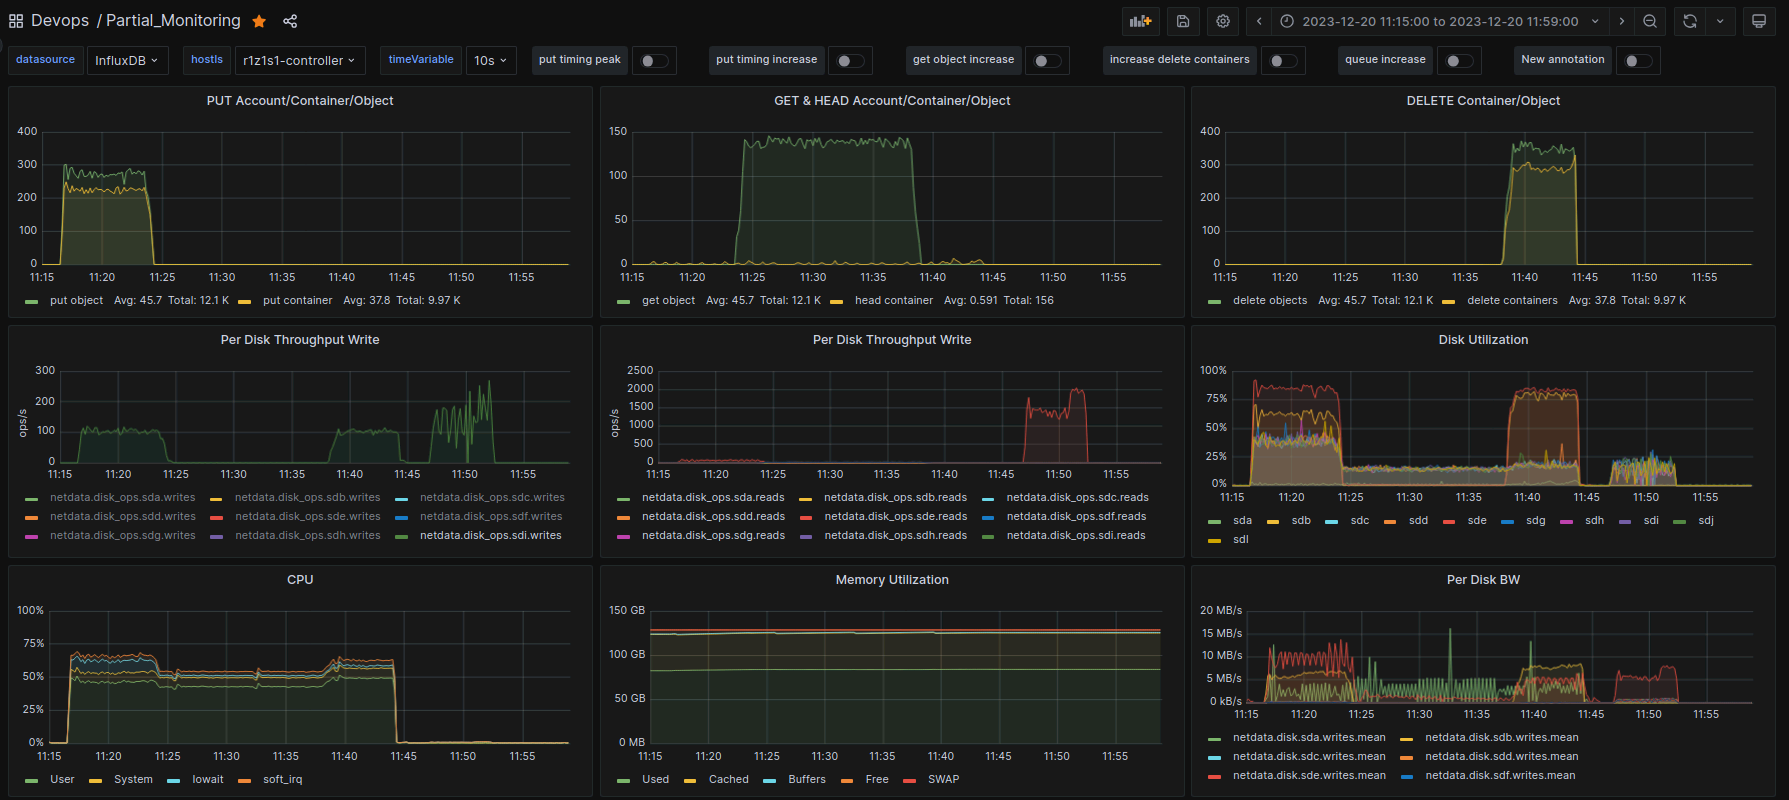
Task: Open the refresh interval dropdown arrow
Action: (1720, 21)
